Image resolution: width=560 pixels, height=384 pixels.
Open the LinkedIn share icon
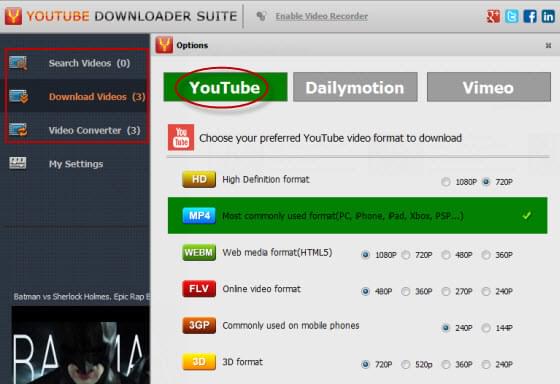548,16
